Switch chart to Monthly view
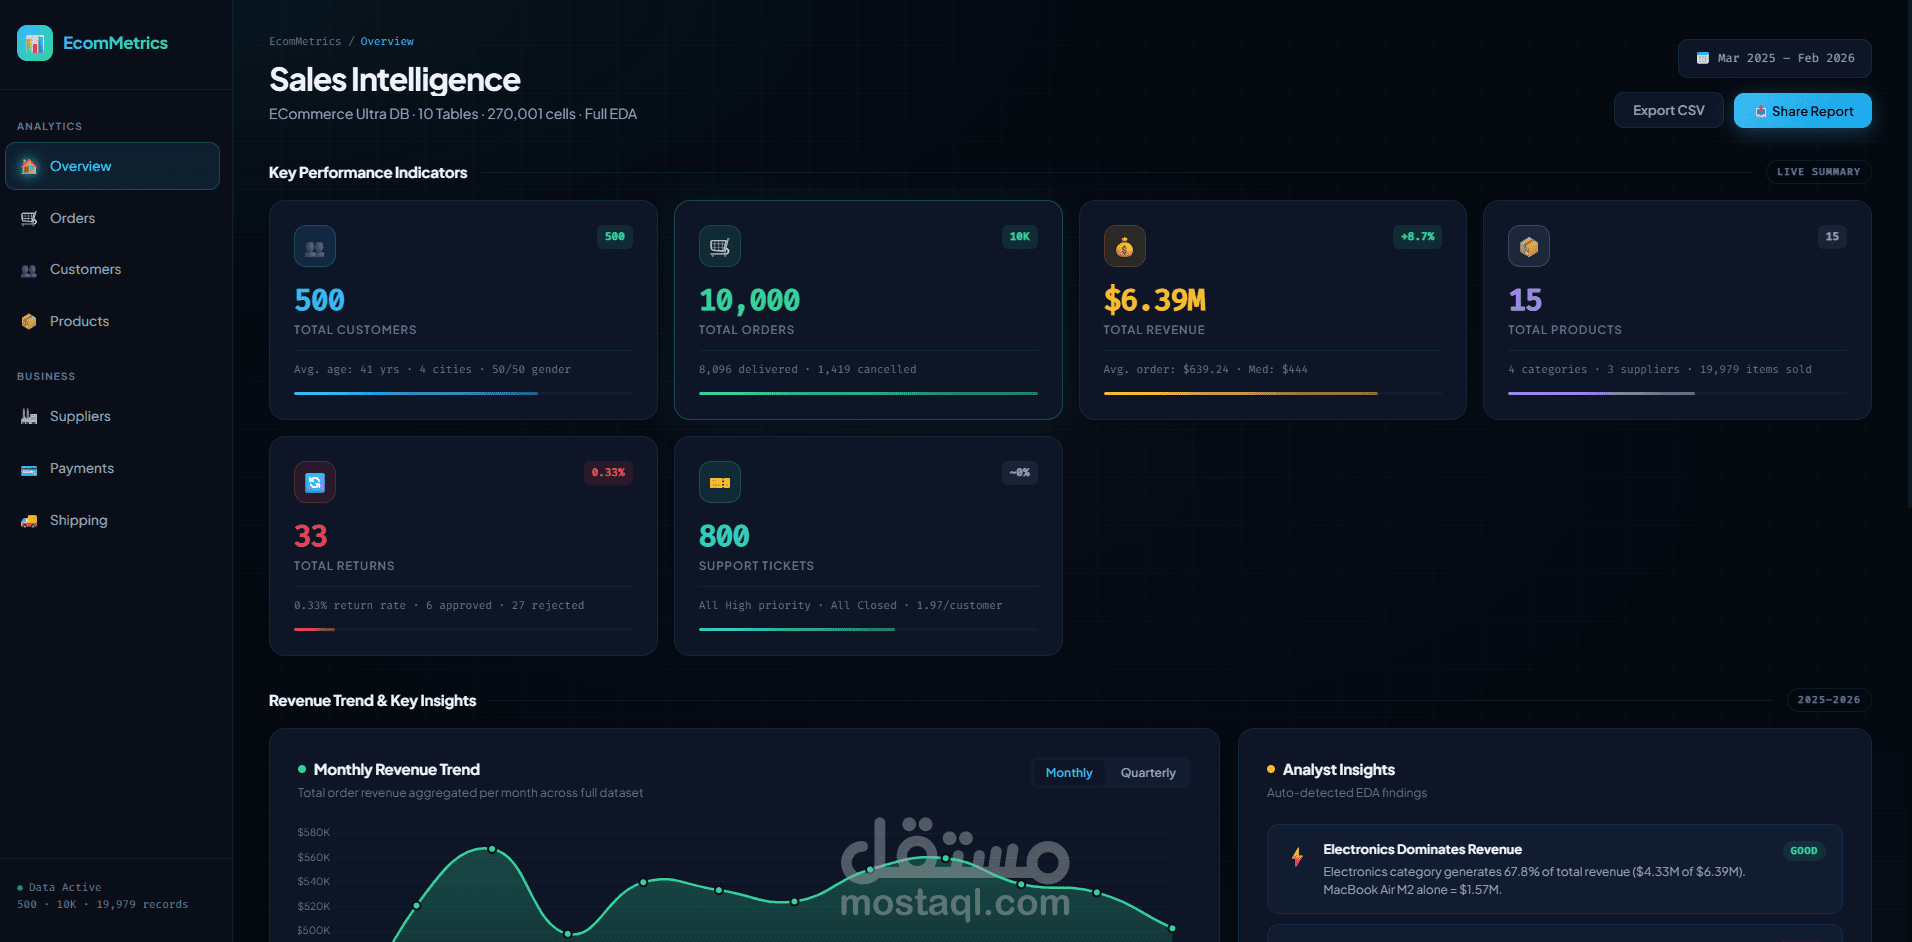This screenshot has width=1912, height=942. coord(1069,773)
